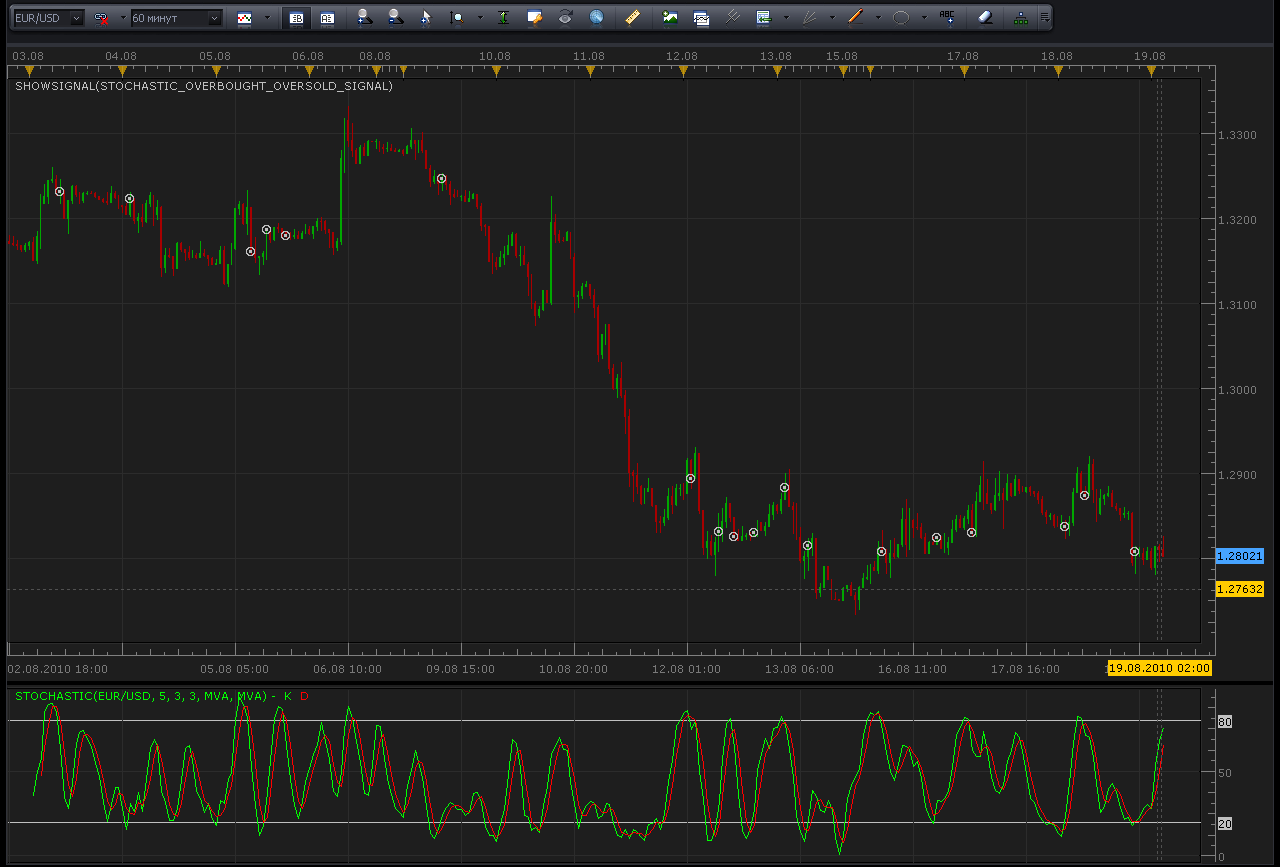Click the green K line label

[288, 696]
